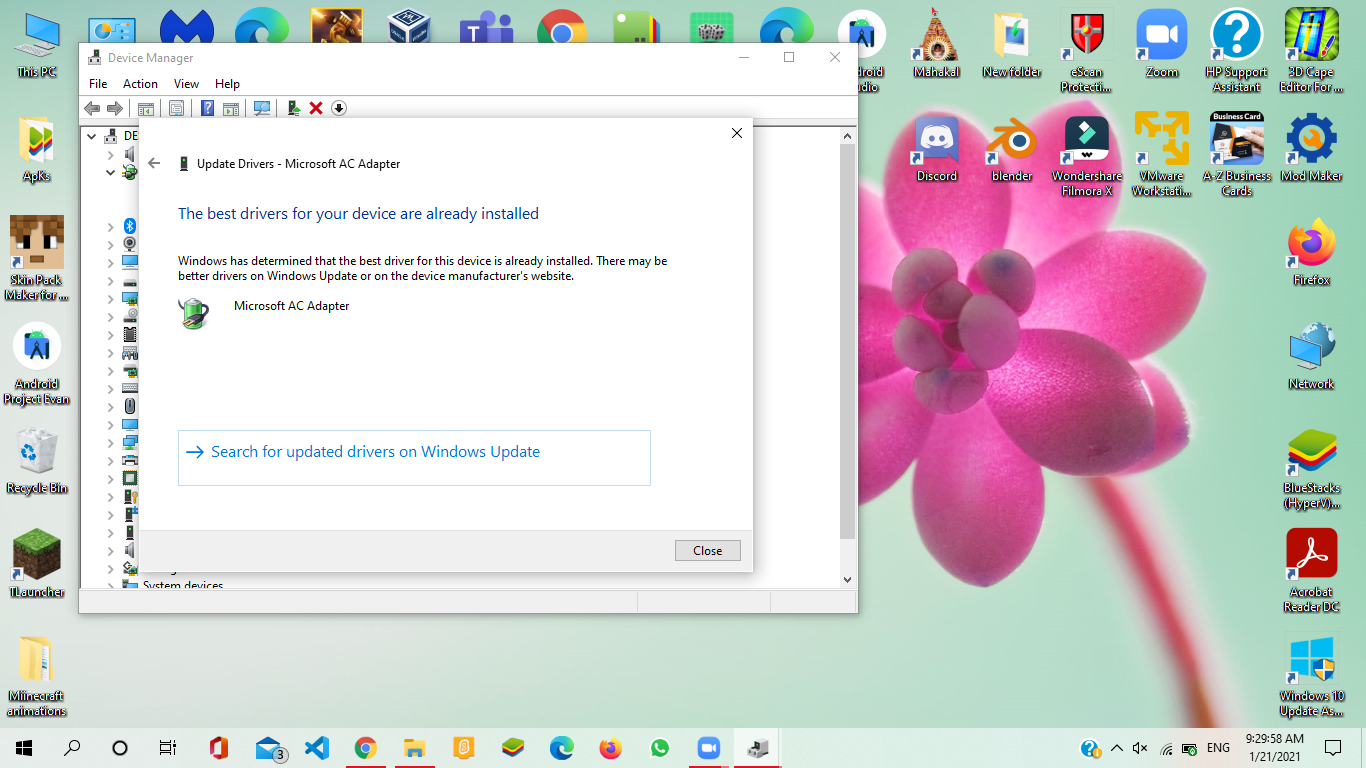Open Discord desktop shortcut
Screen dimensions: 1366x768
click(x=937, y=150)
